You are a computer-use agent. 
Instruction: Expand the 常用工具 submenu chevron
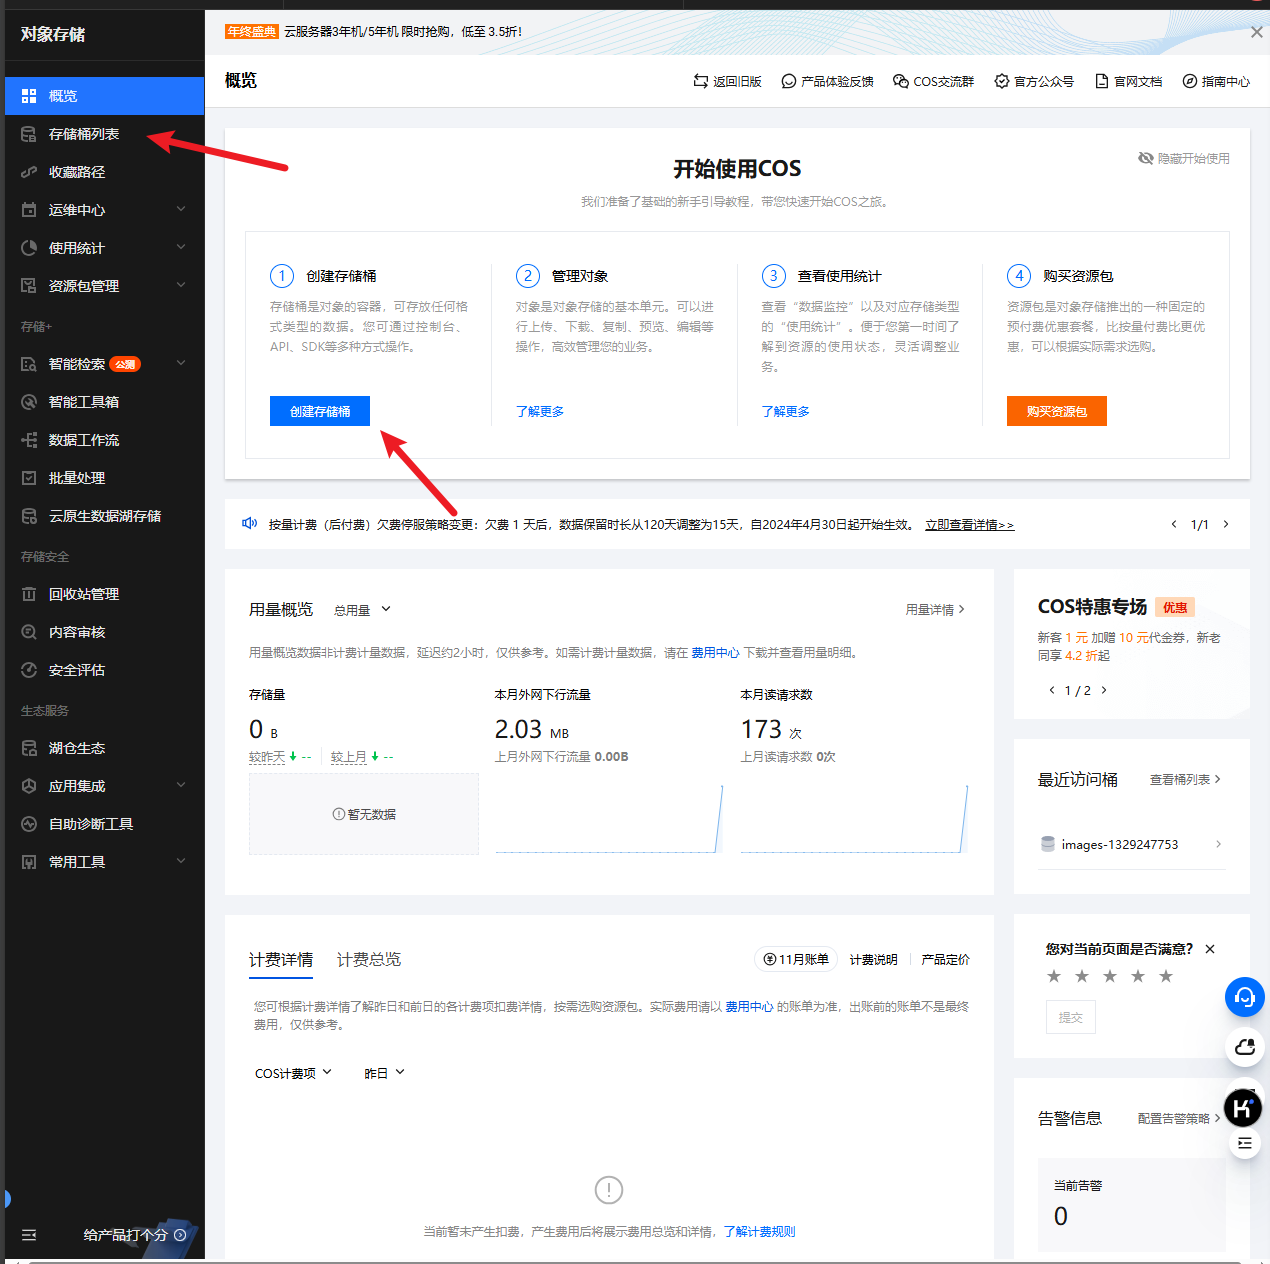(181, 861)
